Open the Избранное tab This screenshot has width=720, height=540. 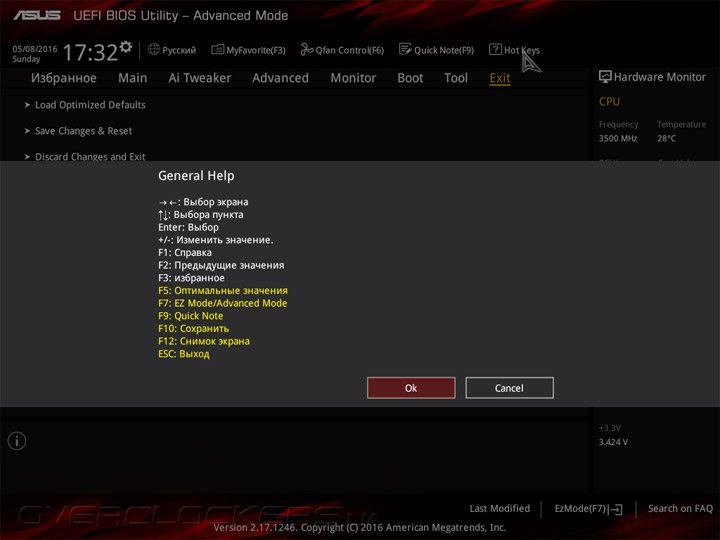(x=64, y=78)
